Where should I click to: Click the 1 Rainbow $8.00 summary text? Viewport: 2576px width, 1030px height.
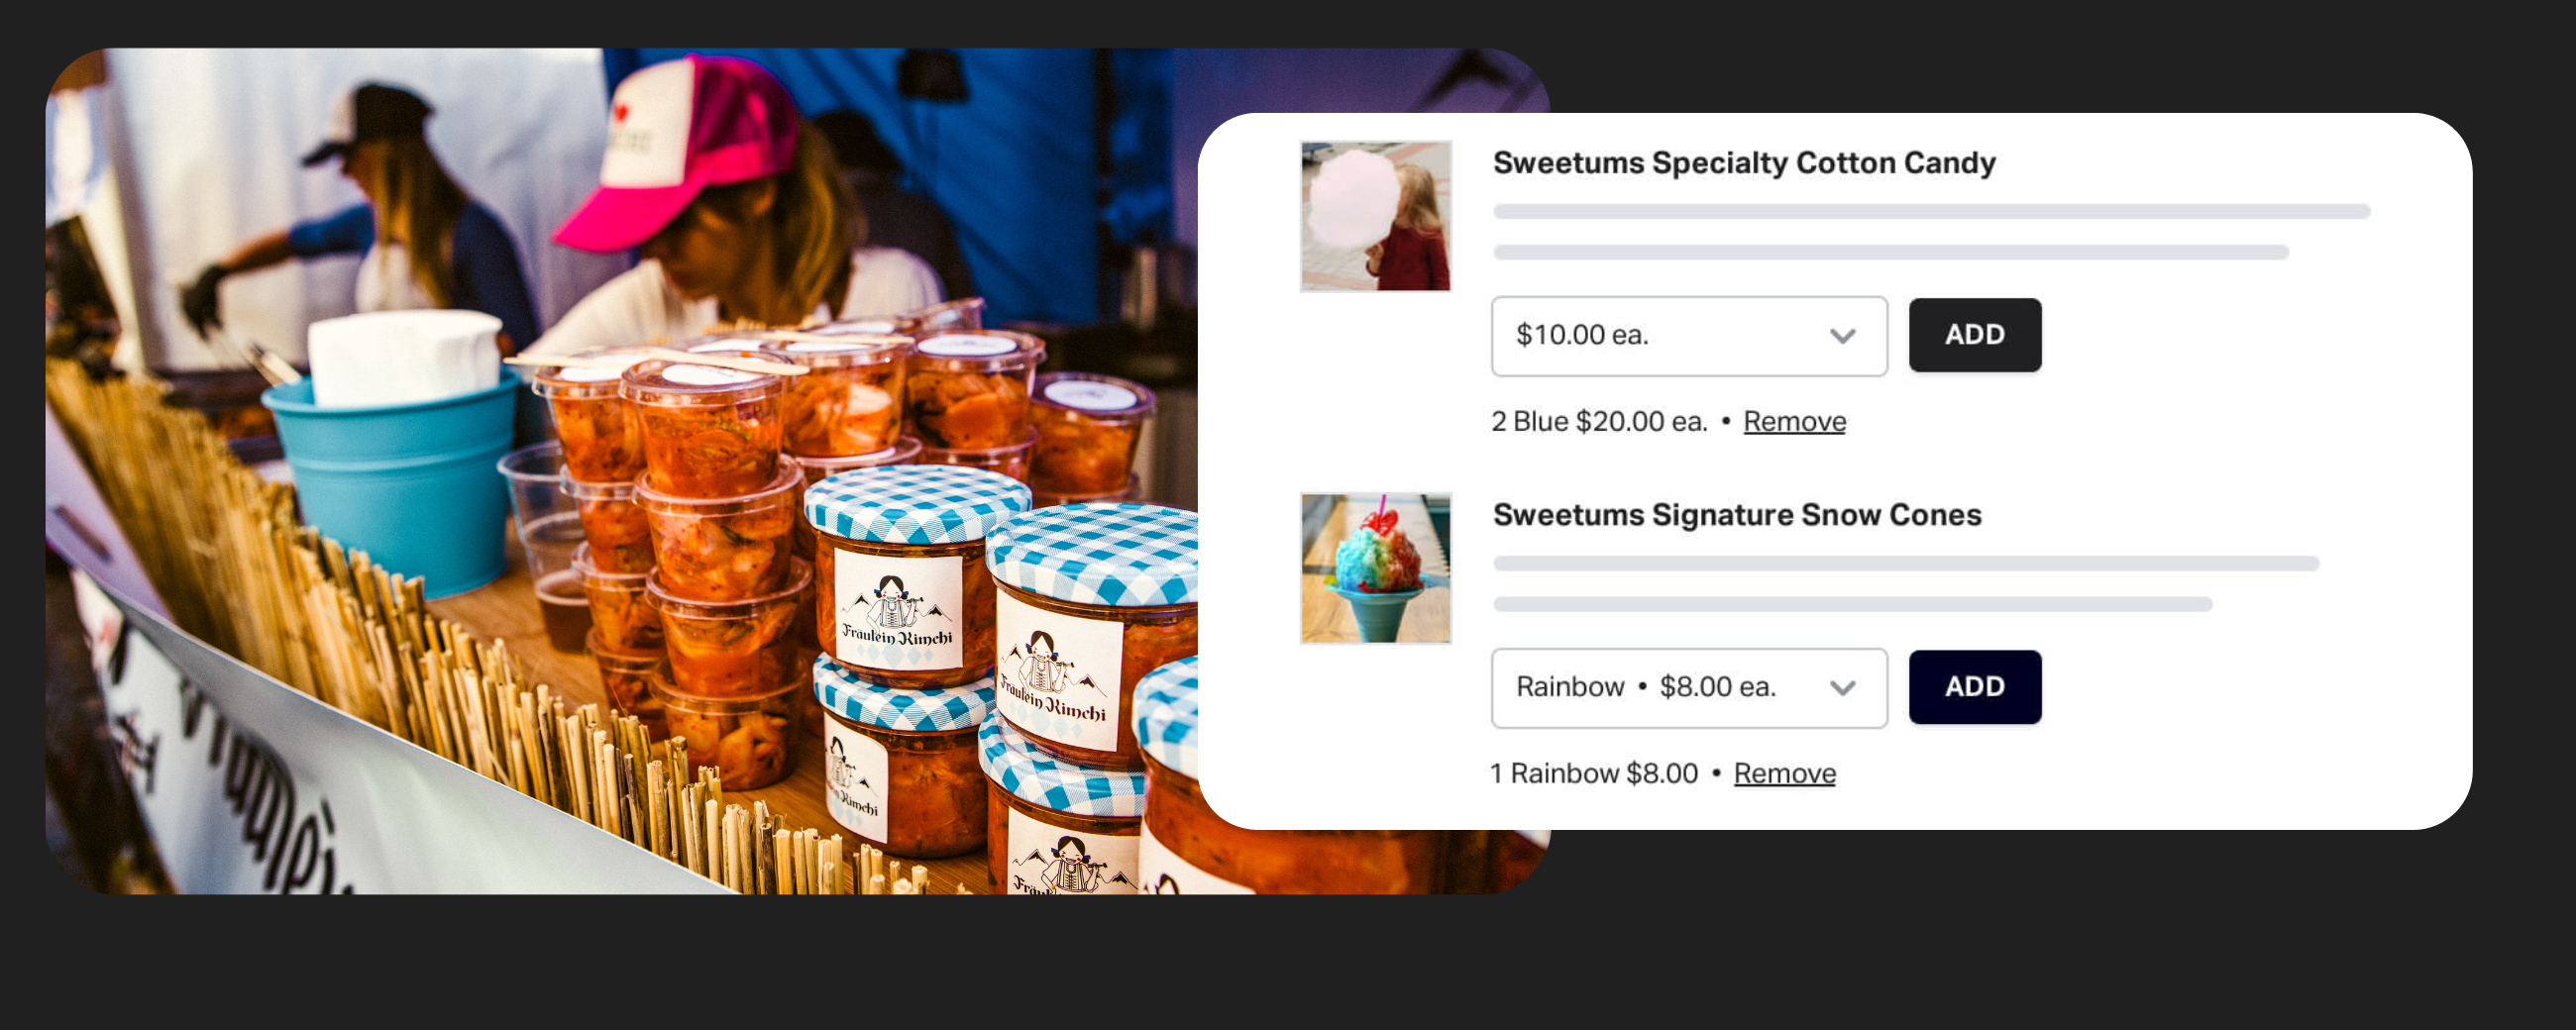point(1593,773)
